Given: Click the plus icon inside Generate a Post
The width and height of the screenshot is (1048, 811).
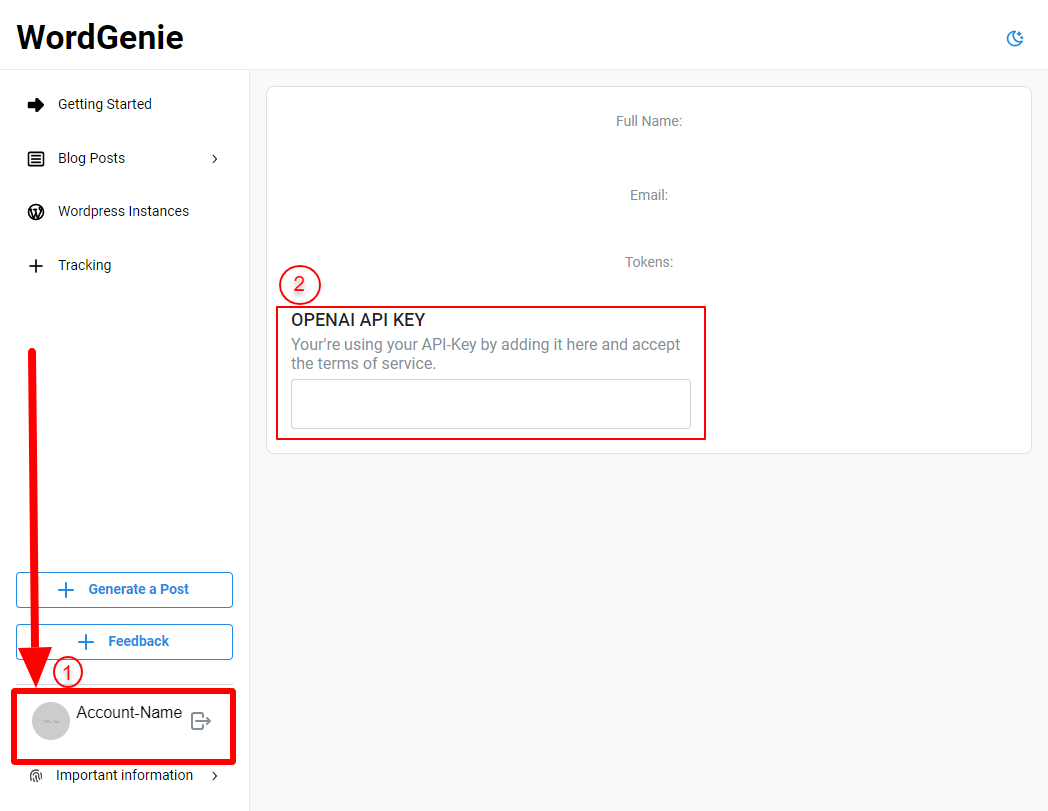Looking at the screenshot, I should 64,589.
